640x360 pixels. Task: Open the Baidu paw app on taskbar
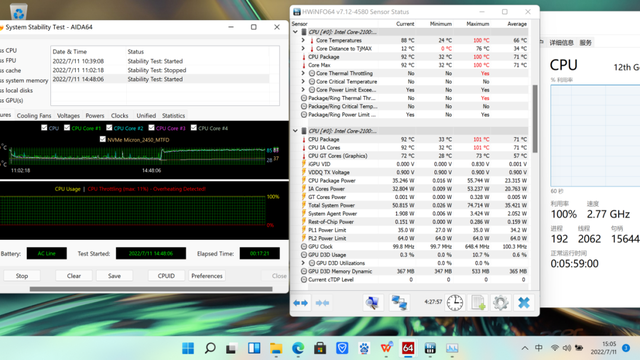(x=364, y=348)
